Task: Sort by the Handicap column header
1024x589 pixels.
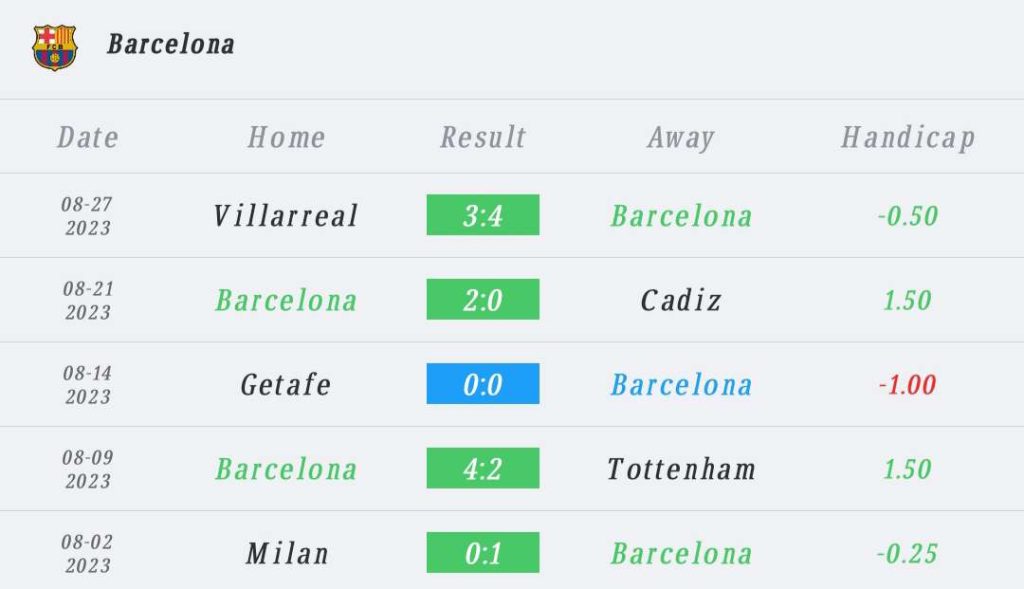Action: click(907, 137)
